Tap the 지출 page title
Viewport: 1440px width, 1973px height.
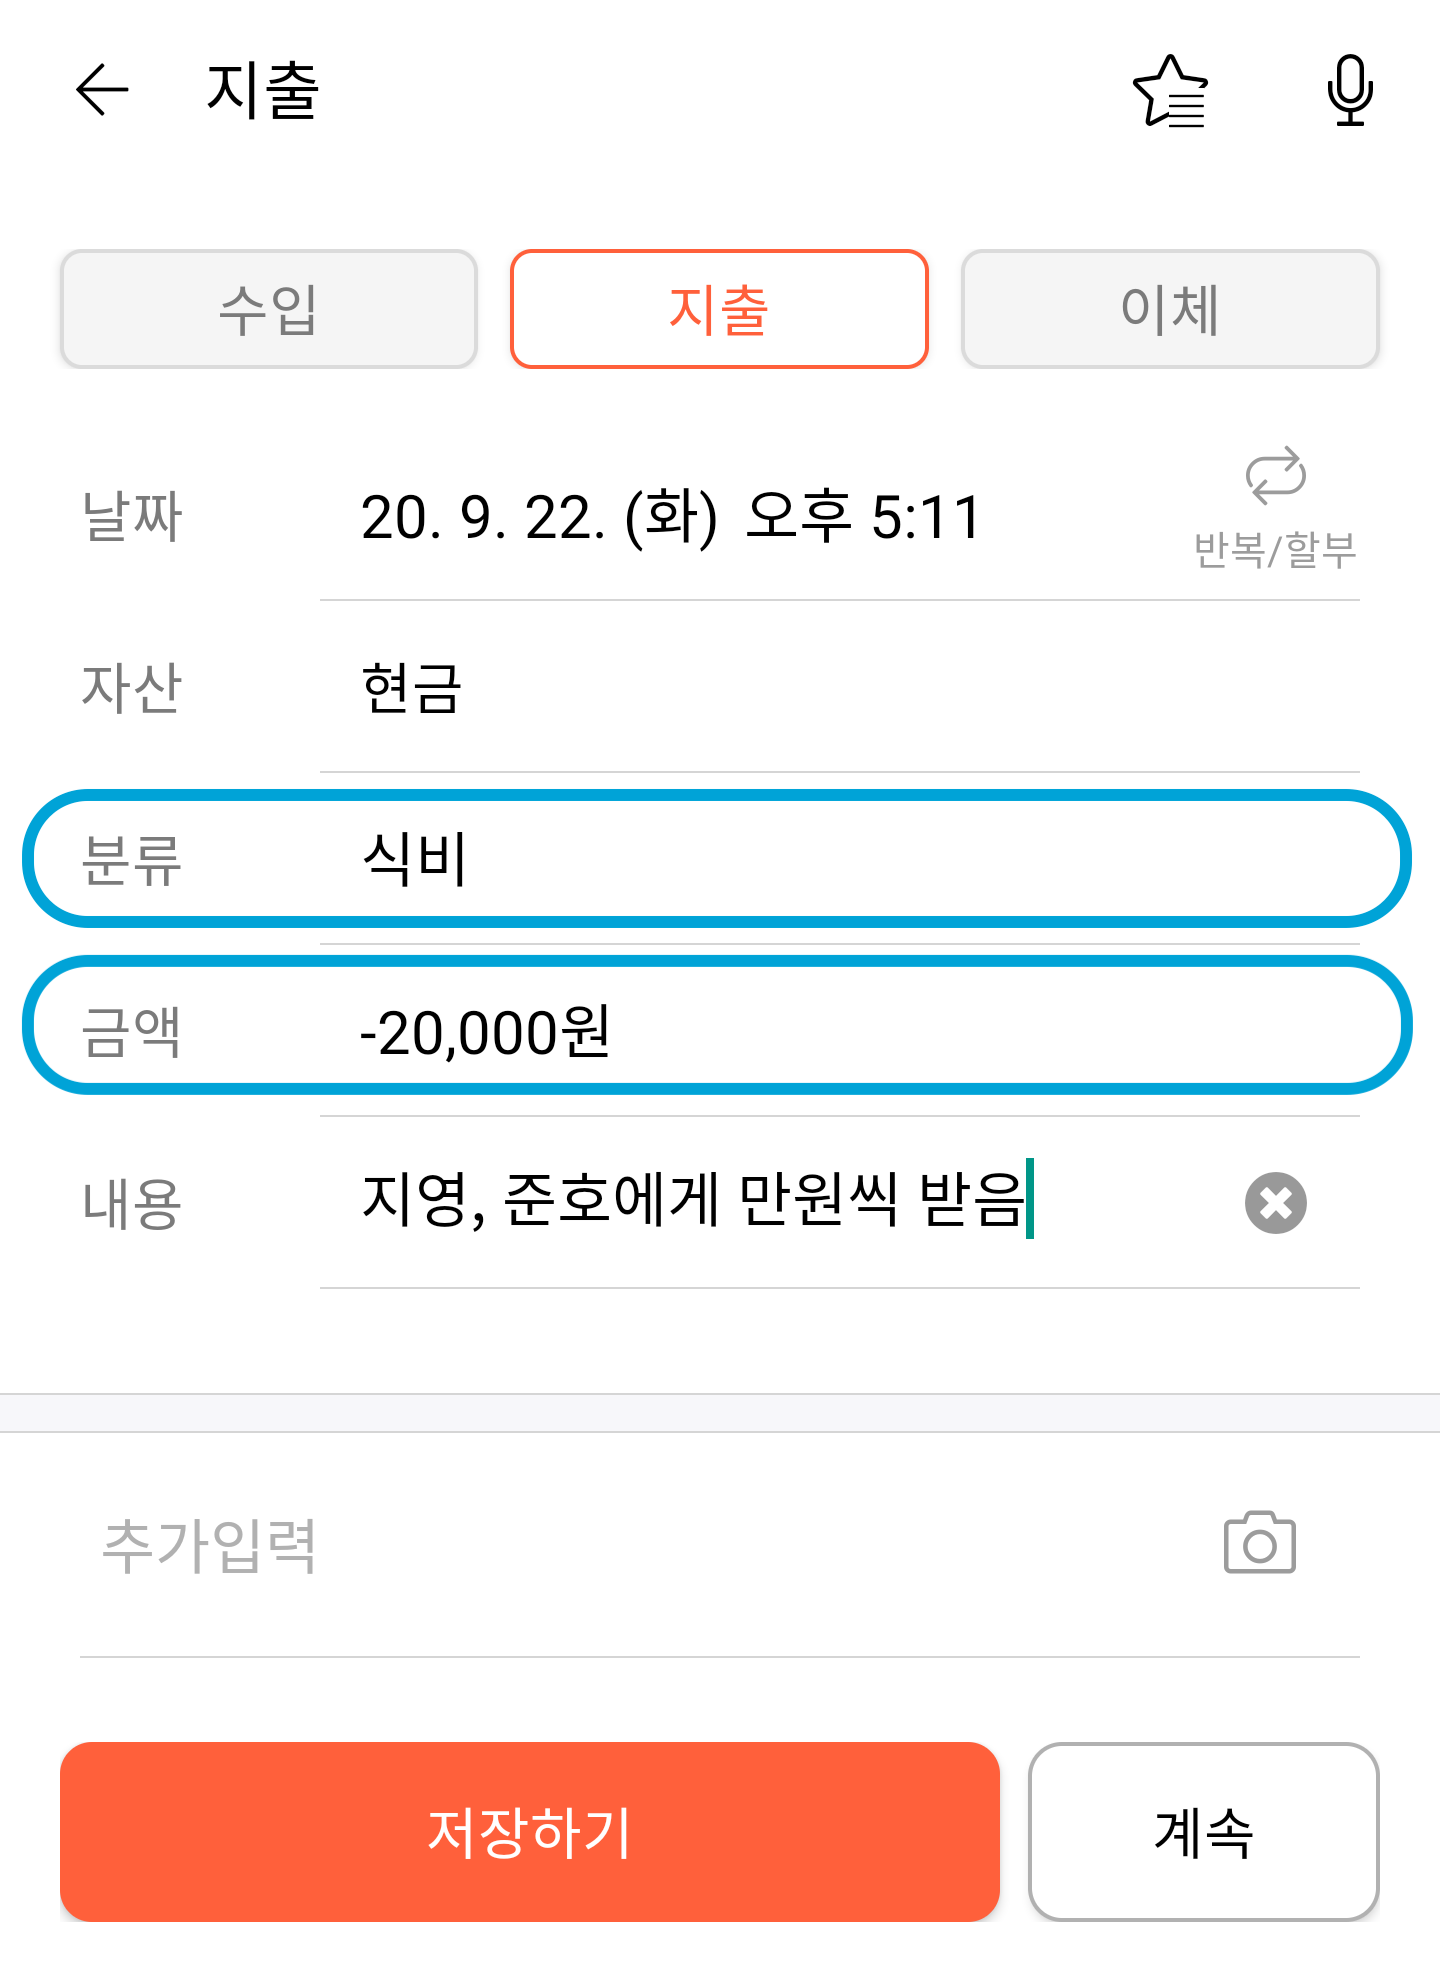(263, 90)
